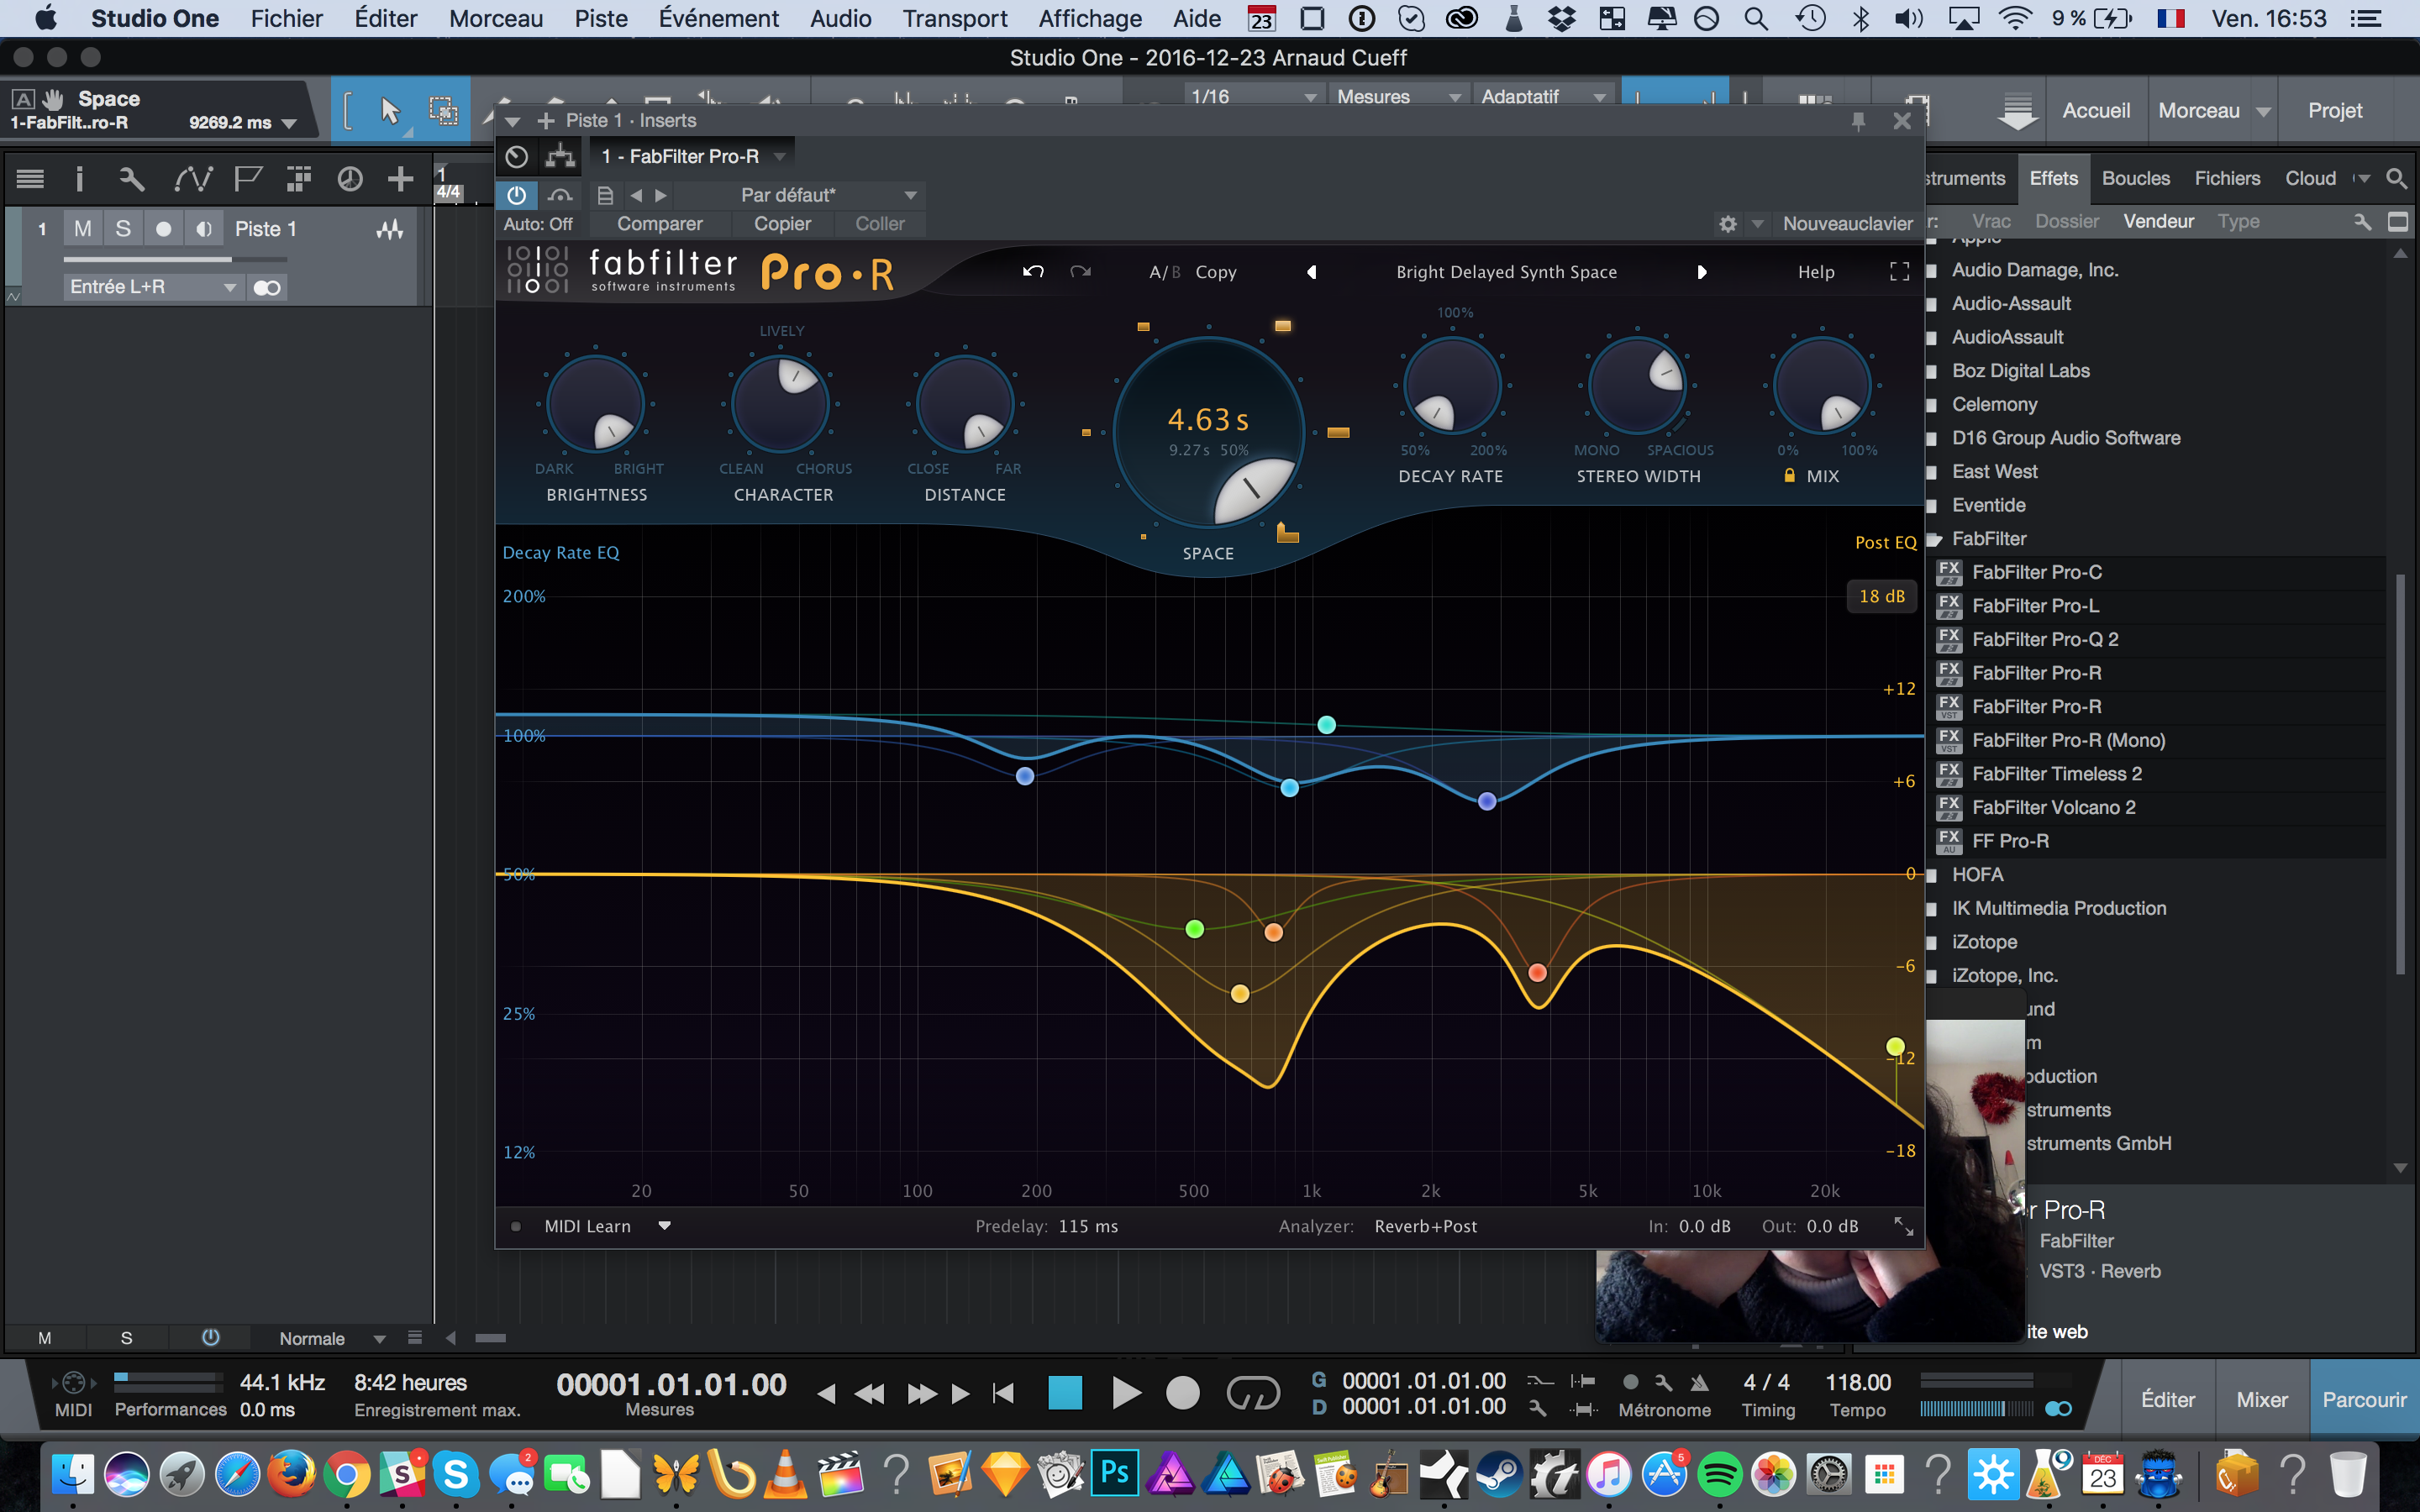Image resolution: width=2420 pixels, height=1512 pixels.
Task: Turn the MIX knob in Pro-R
Action: click(x=1822, y=385)
